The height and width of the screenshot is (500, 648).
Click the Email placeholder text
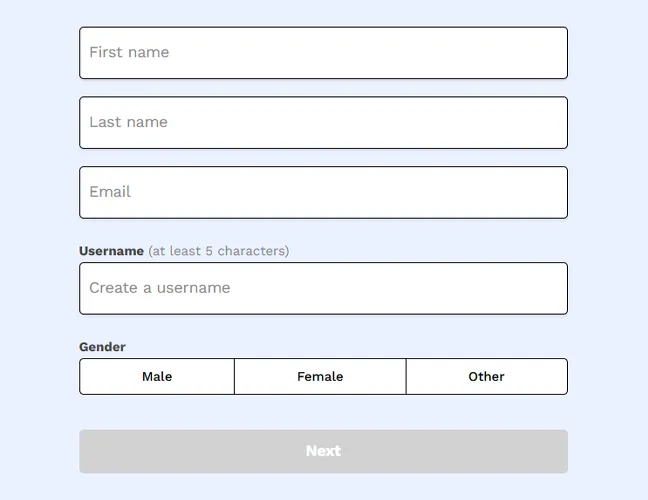click(x=110, y=192)
